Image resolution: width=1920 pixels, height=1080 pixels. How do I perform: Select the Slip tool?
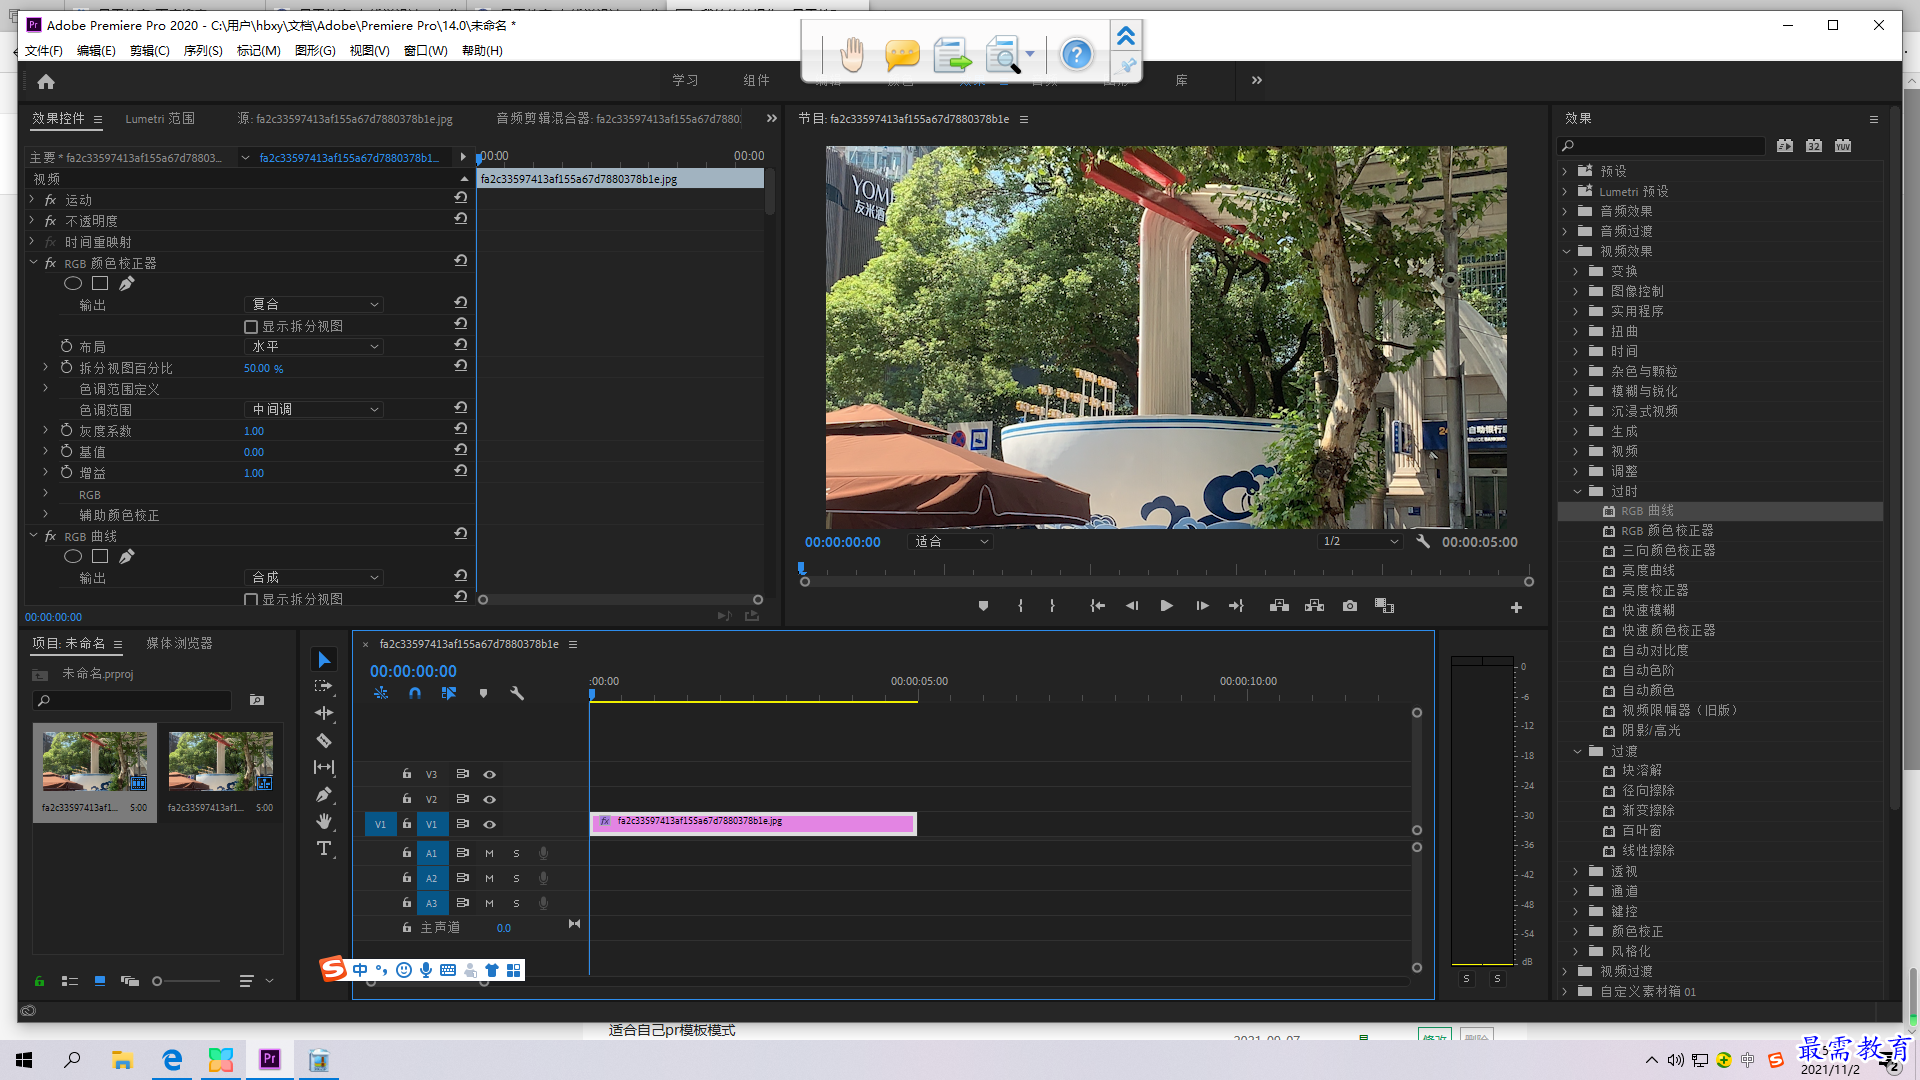(x=324, y=767)
